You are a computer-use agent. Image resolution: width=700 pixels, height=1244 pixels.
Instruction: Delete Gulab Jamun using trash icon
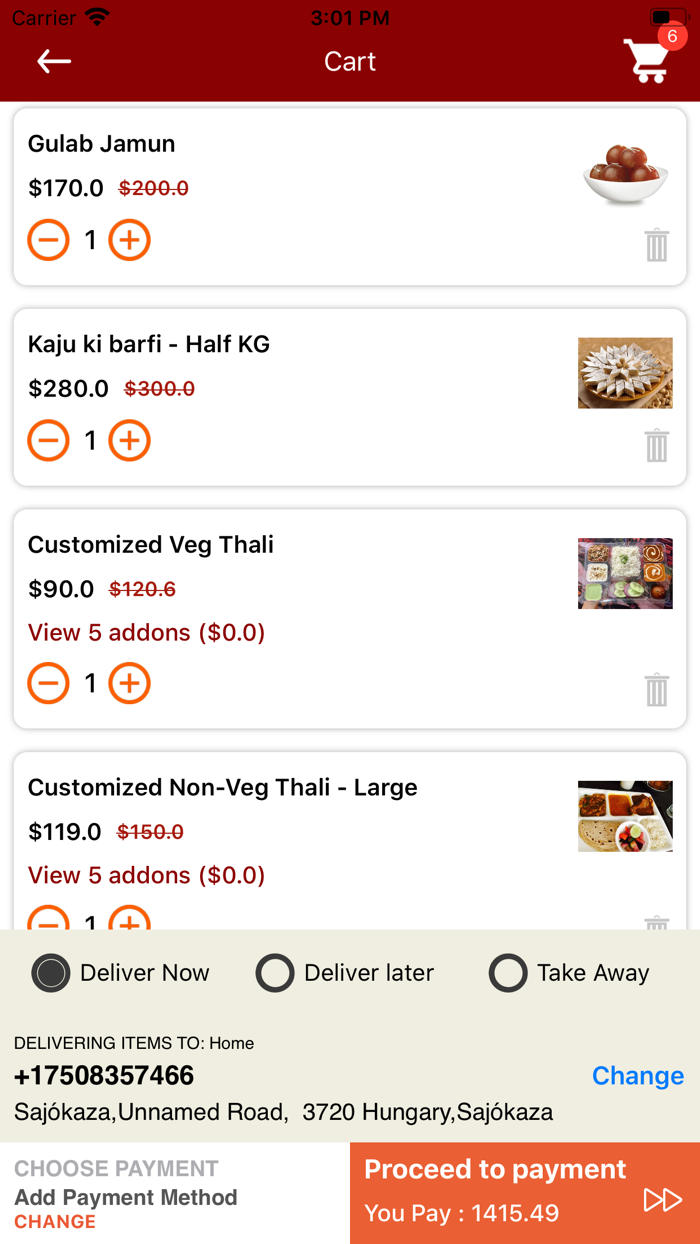click(x=656, y=245)
